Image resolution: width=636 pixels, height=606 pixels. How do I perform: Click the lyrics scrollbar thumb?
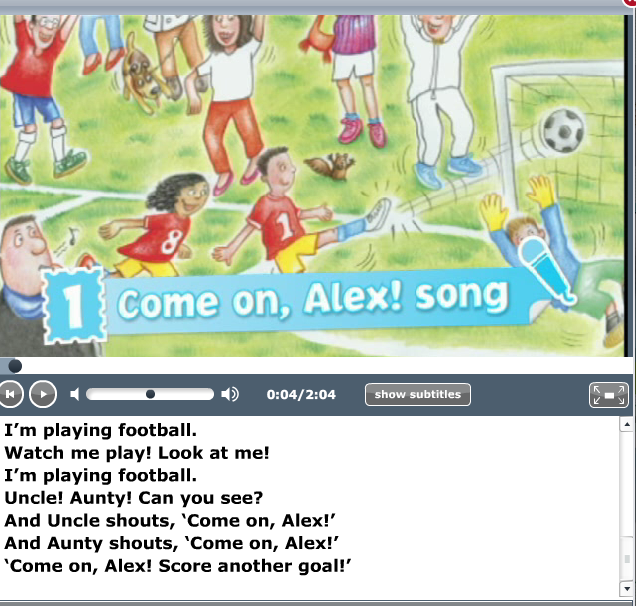click(627, 559)
